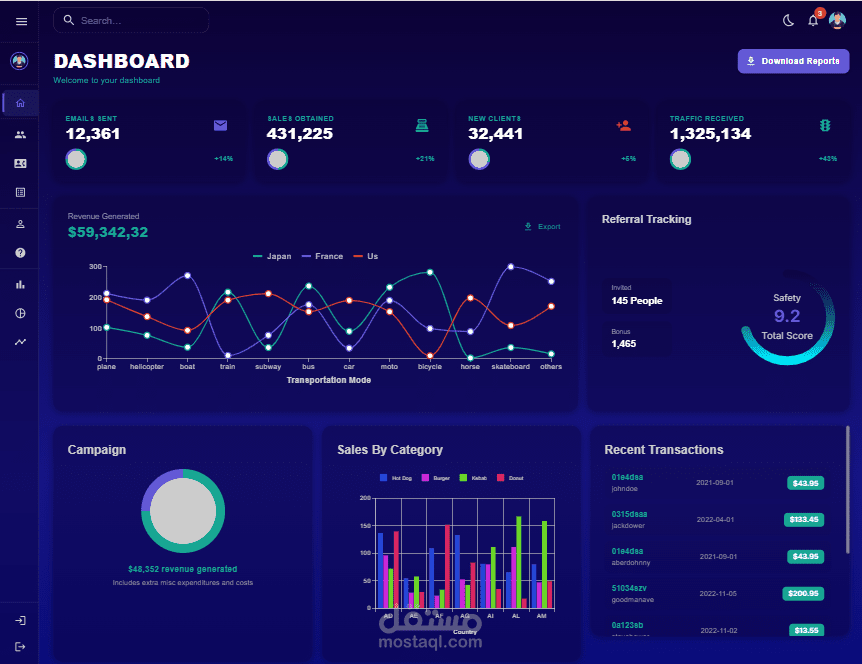Click transaction ID 0a123sb
Image resolution: width=862 pixels, height=664 pixels.
(x=627, y=625)
